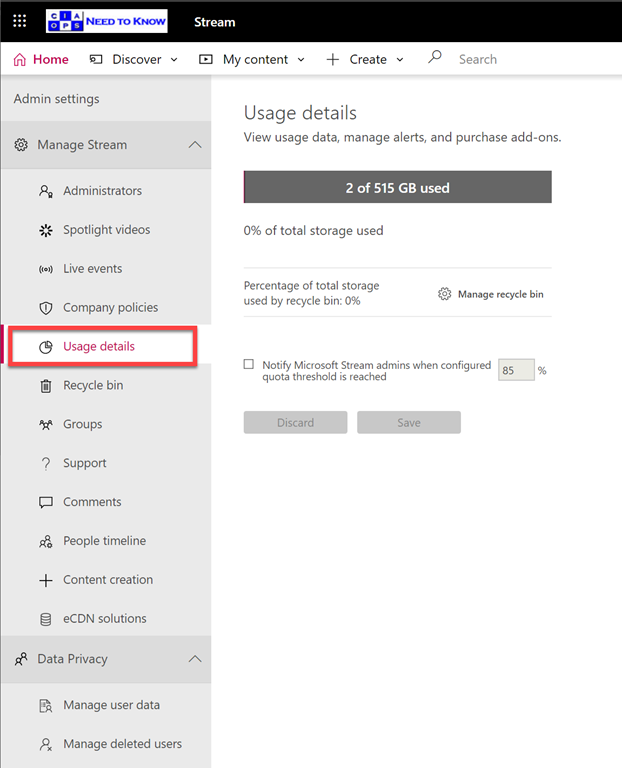Open the Create dropdown menu
The image size is (622, 768).
[x=365, y=60]
